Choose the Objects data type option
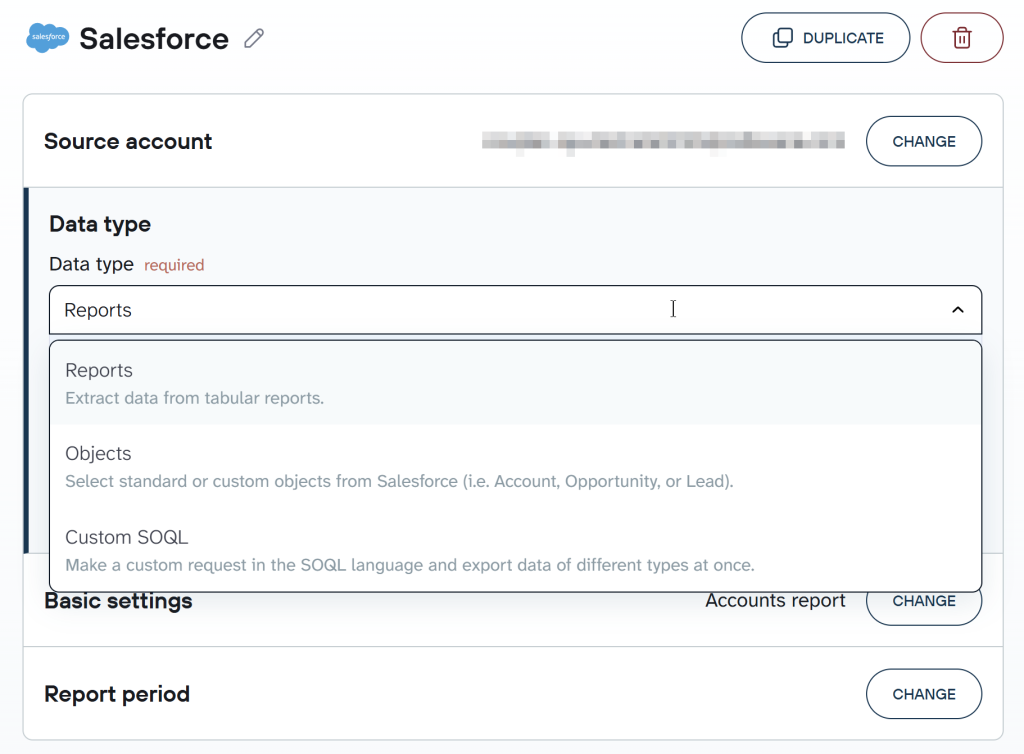Screen dimensions: 1024x754 coord(515,467)
